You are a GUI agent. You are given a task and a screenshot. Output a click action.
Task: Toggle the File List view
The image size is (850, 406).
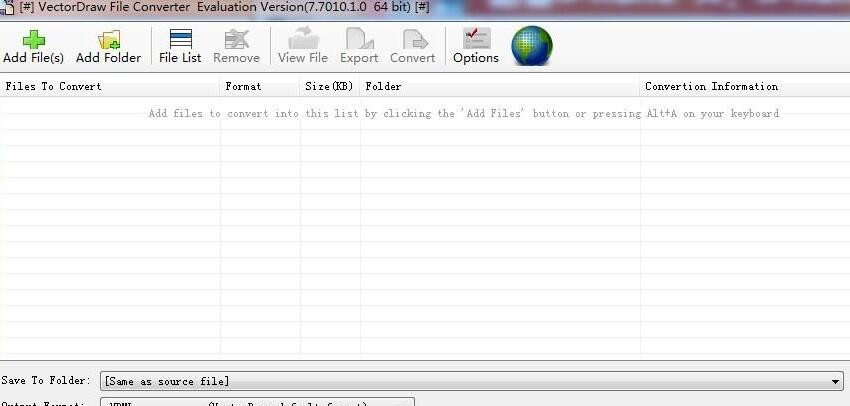point(180,47)
